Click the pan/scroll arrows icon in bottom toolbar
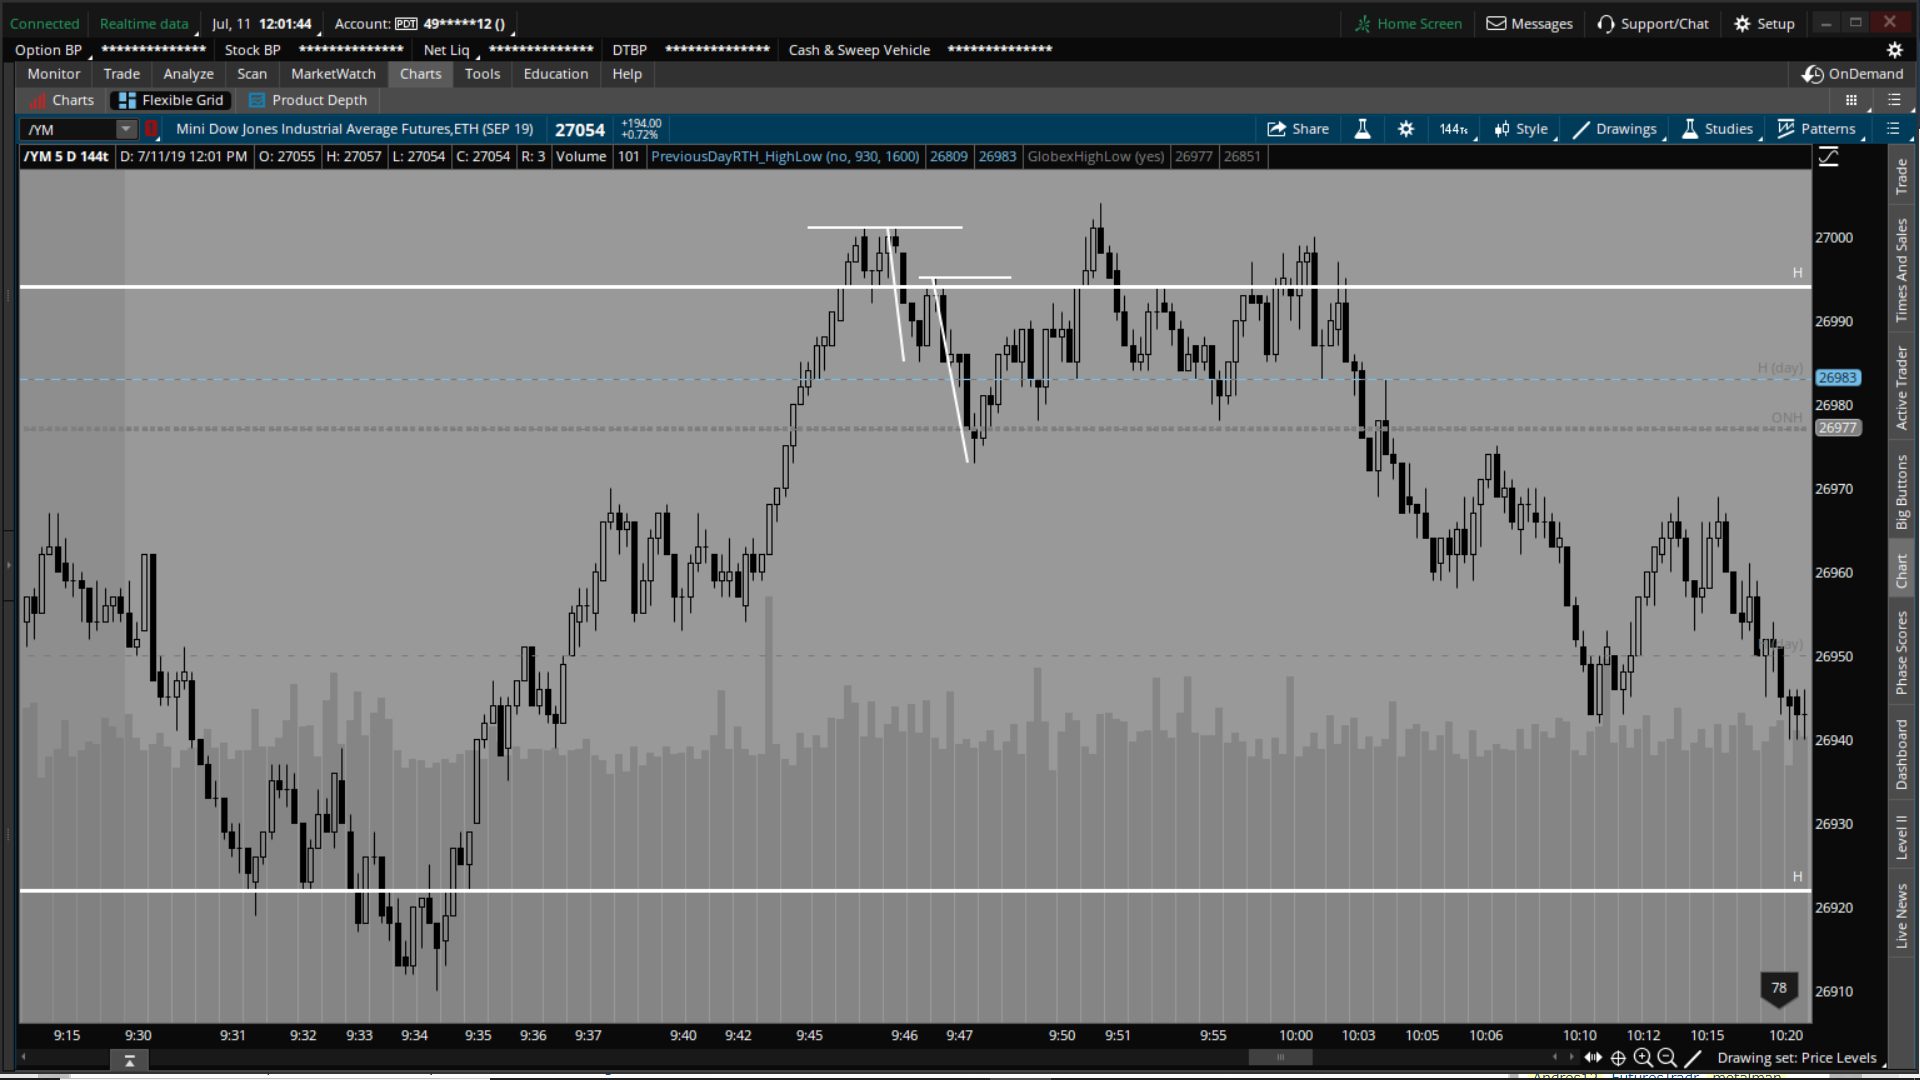1920x1080 pixels. [1593, 1058]
